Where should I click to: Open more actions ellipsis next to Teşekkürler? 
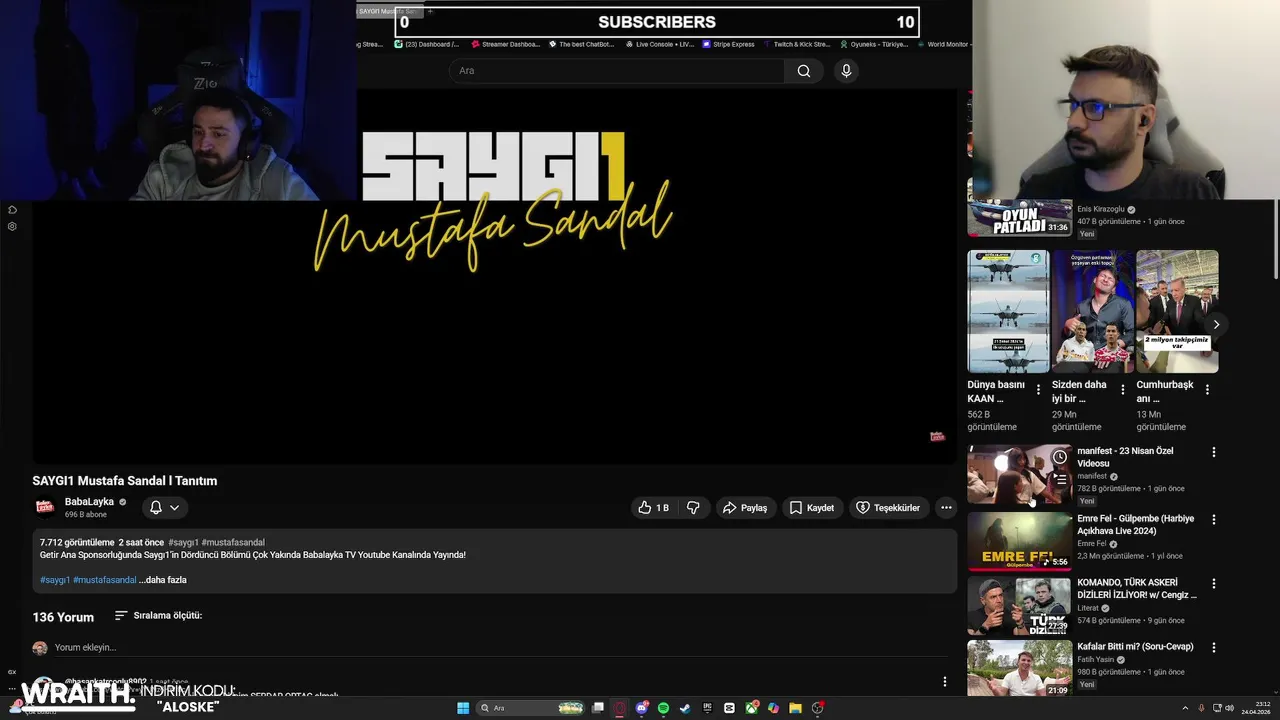pyautogui.click(x=946, y=508)
